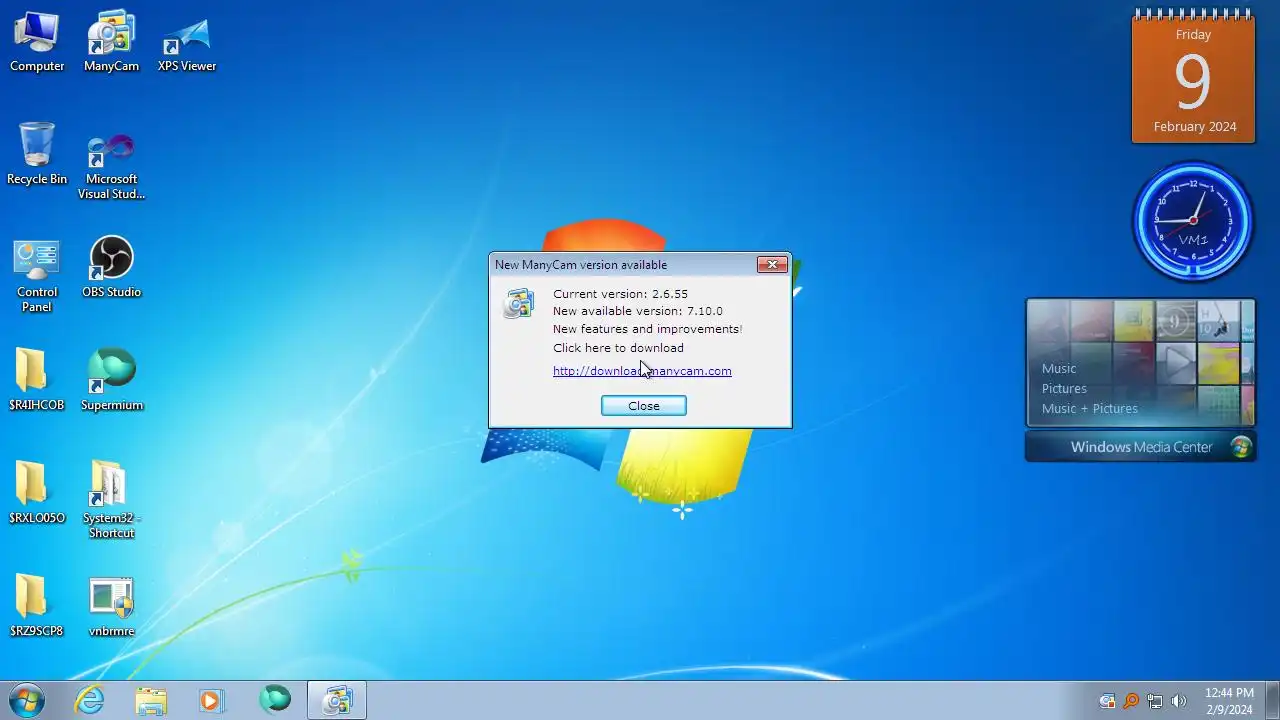The height and width of the screenshot is (720, 1280).
Task: Click the orange magnifier tray icon
Action: pyautogui.click(x=1131, y=701)
